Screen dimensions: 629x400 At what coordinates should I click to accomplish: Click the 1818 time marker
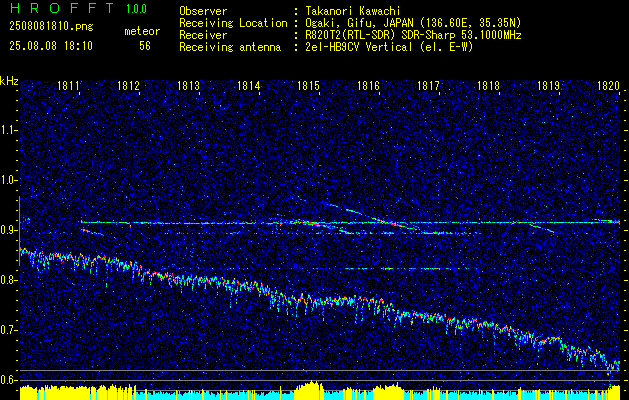[x=488, y=85]
